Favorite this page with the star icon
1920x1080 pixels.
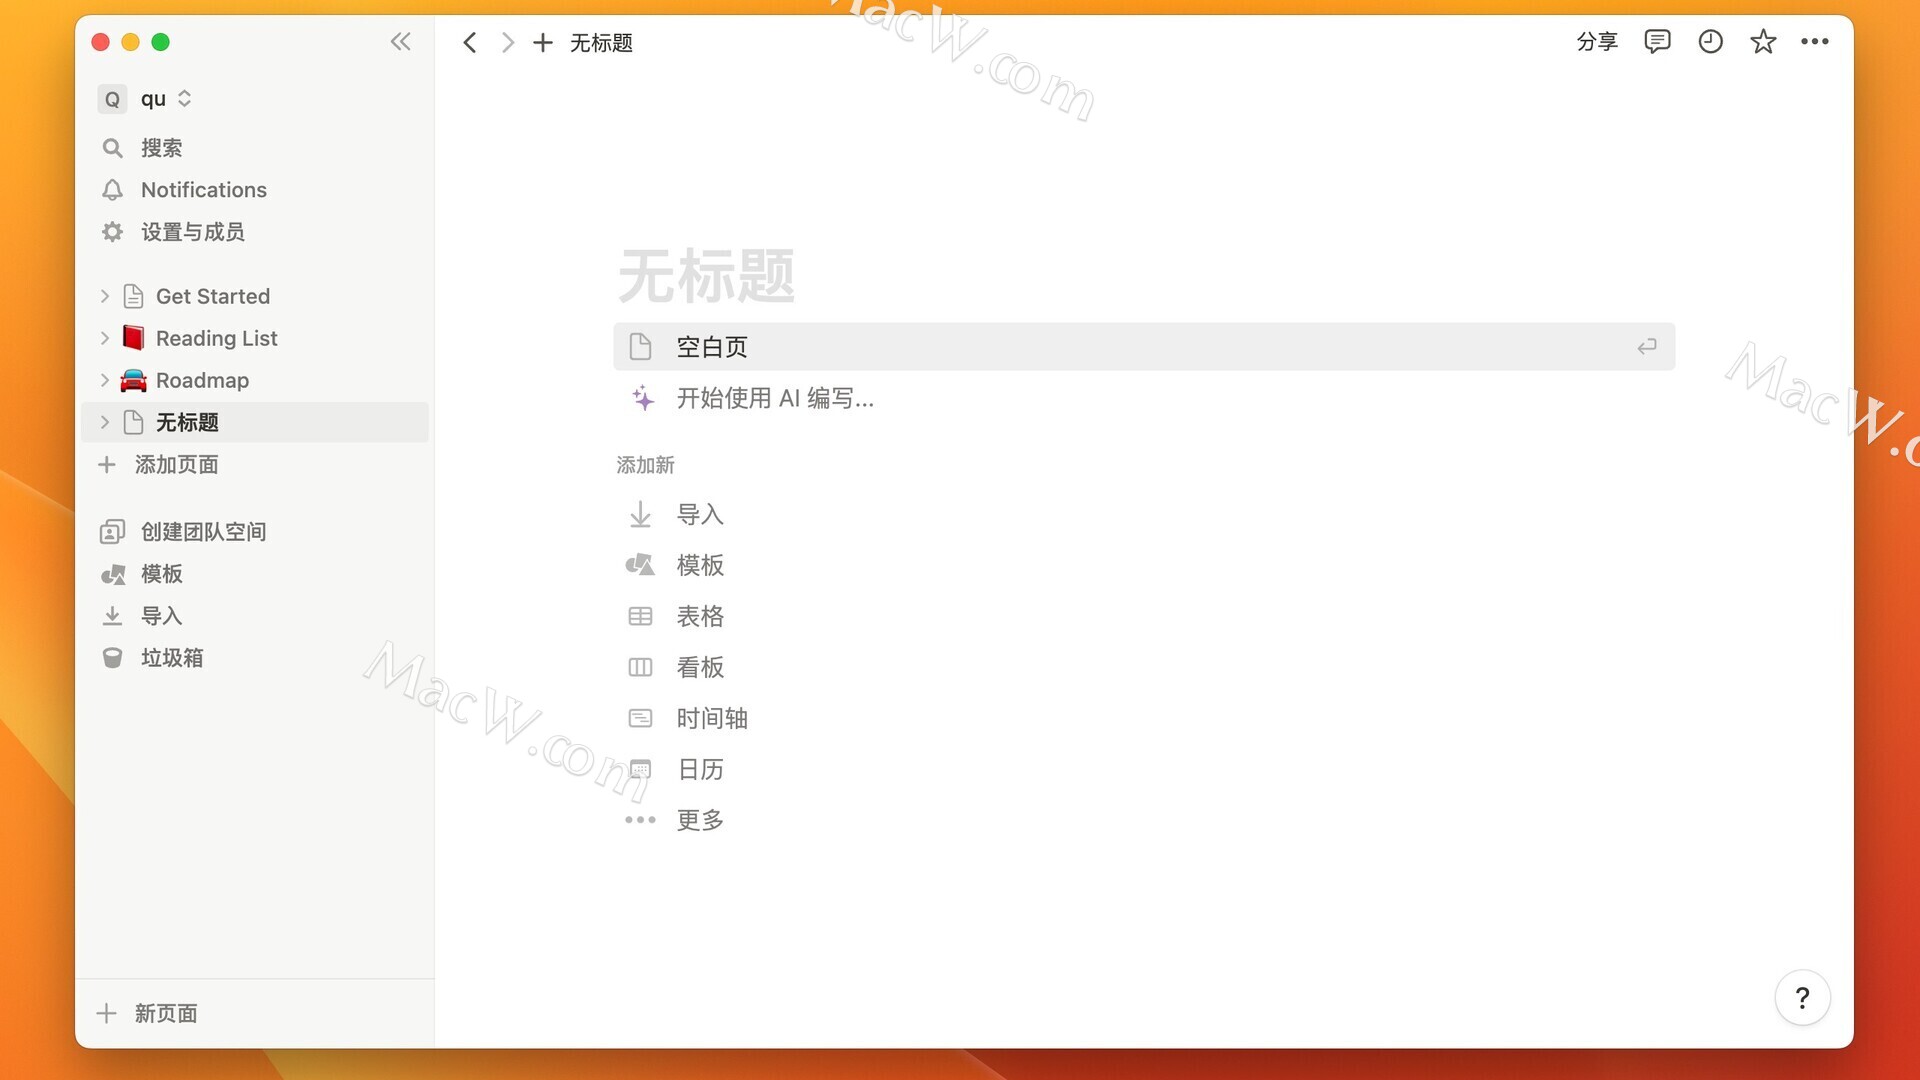pos(1763,42)
